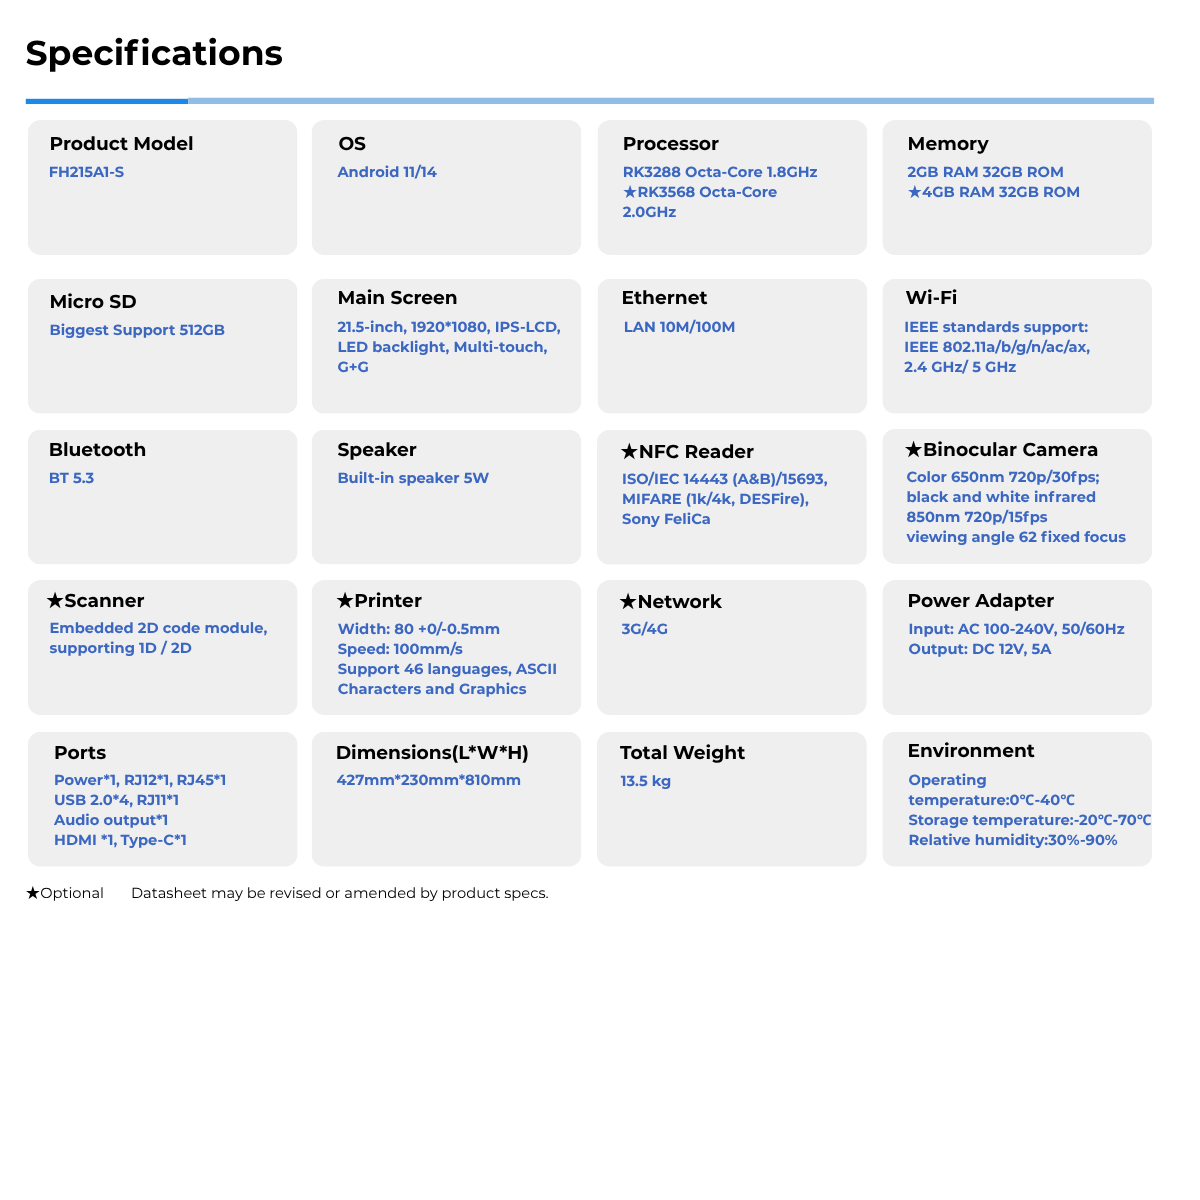Image resolution: width=1200 pixels, height=1200 pixels.
Task: Select the Product Model heading
Action: pyautogui.click(x=121, y=144)
